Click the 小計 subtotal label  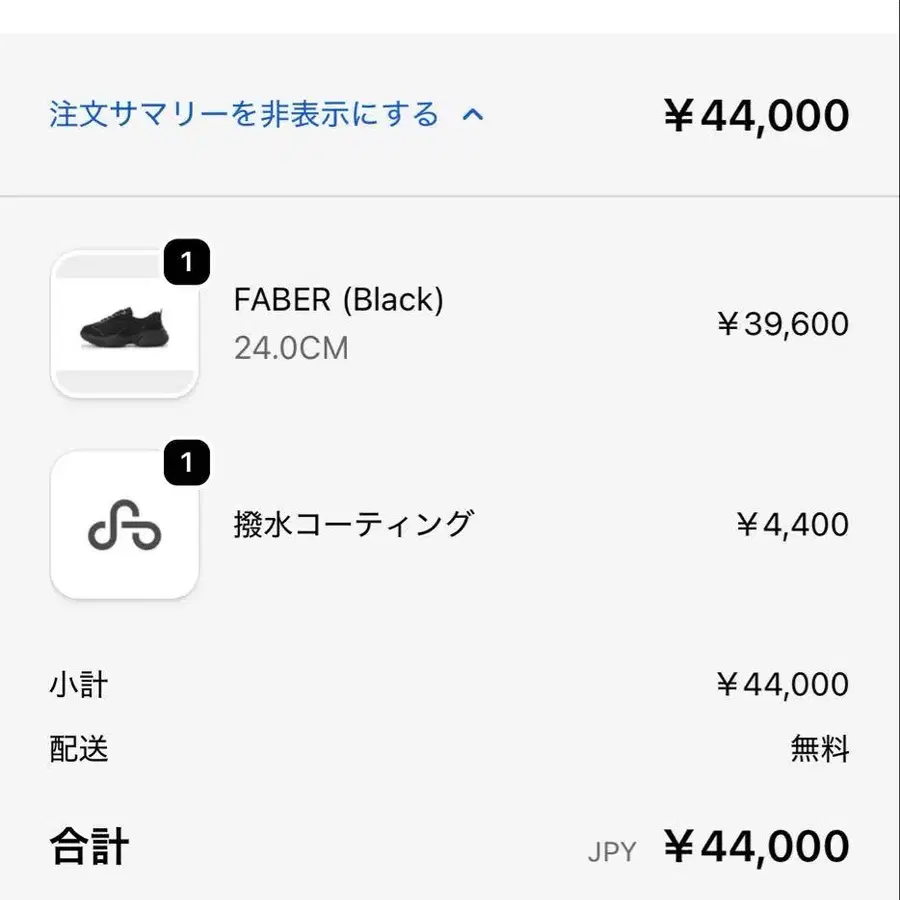pos(78,685)
